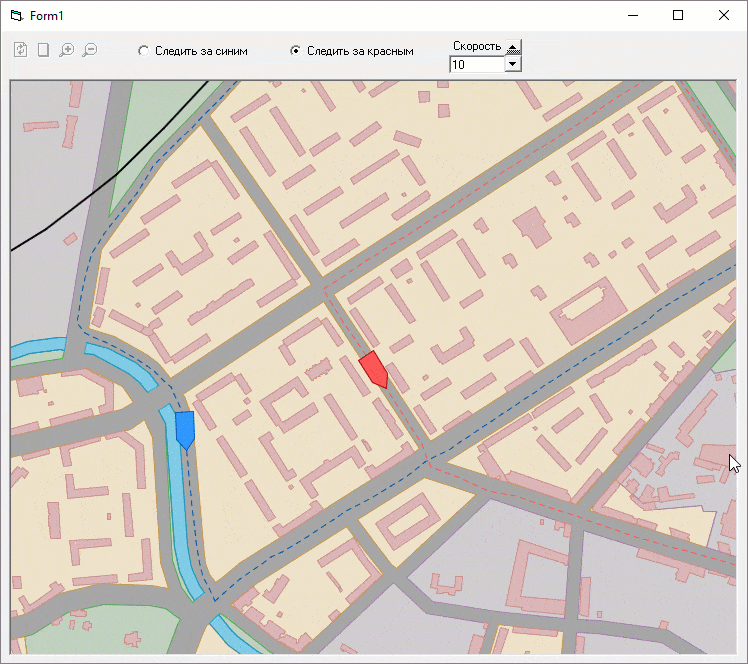Open the Скорость dropdown list arrow
748x664 pixels.
(x=513, y=64)
